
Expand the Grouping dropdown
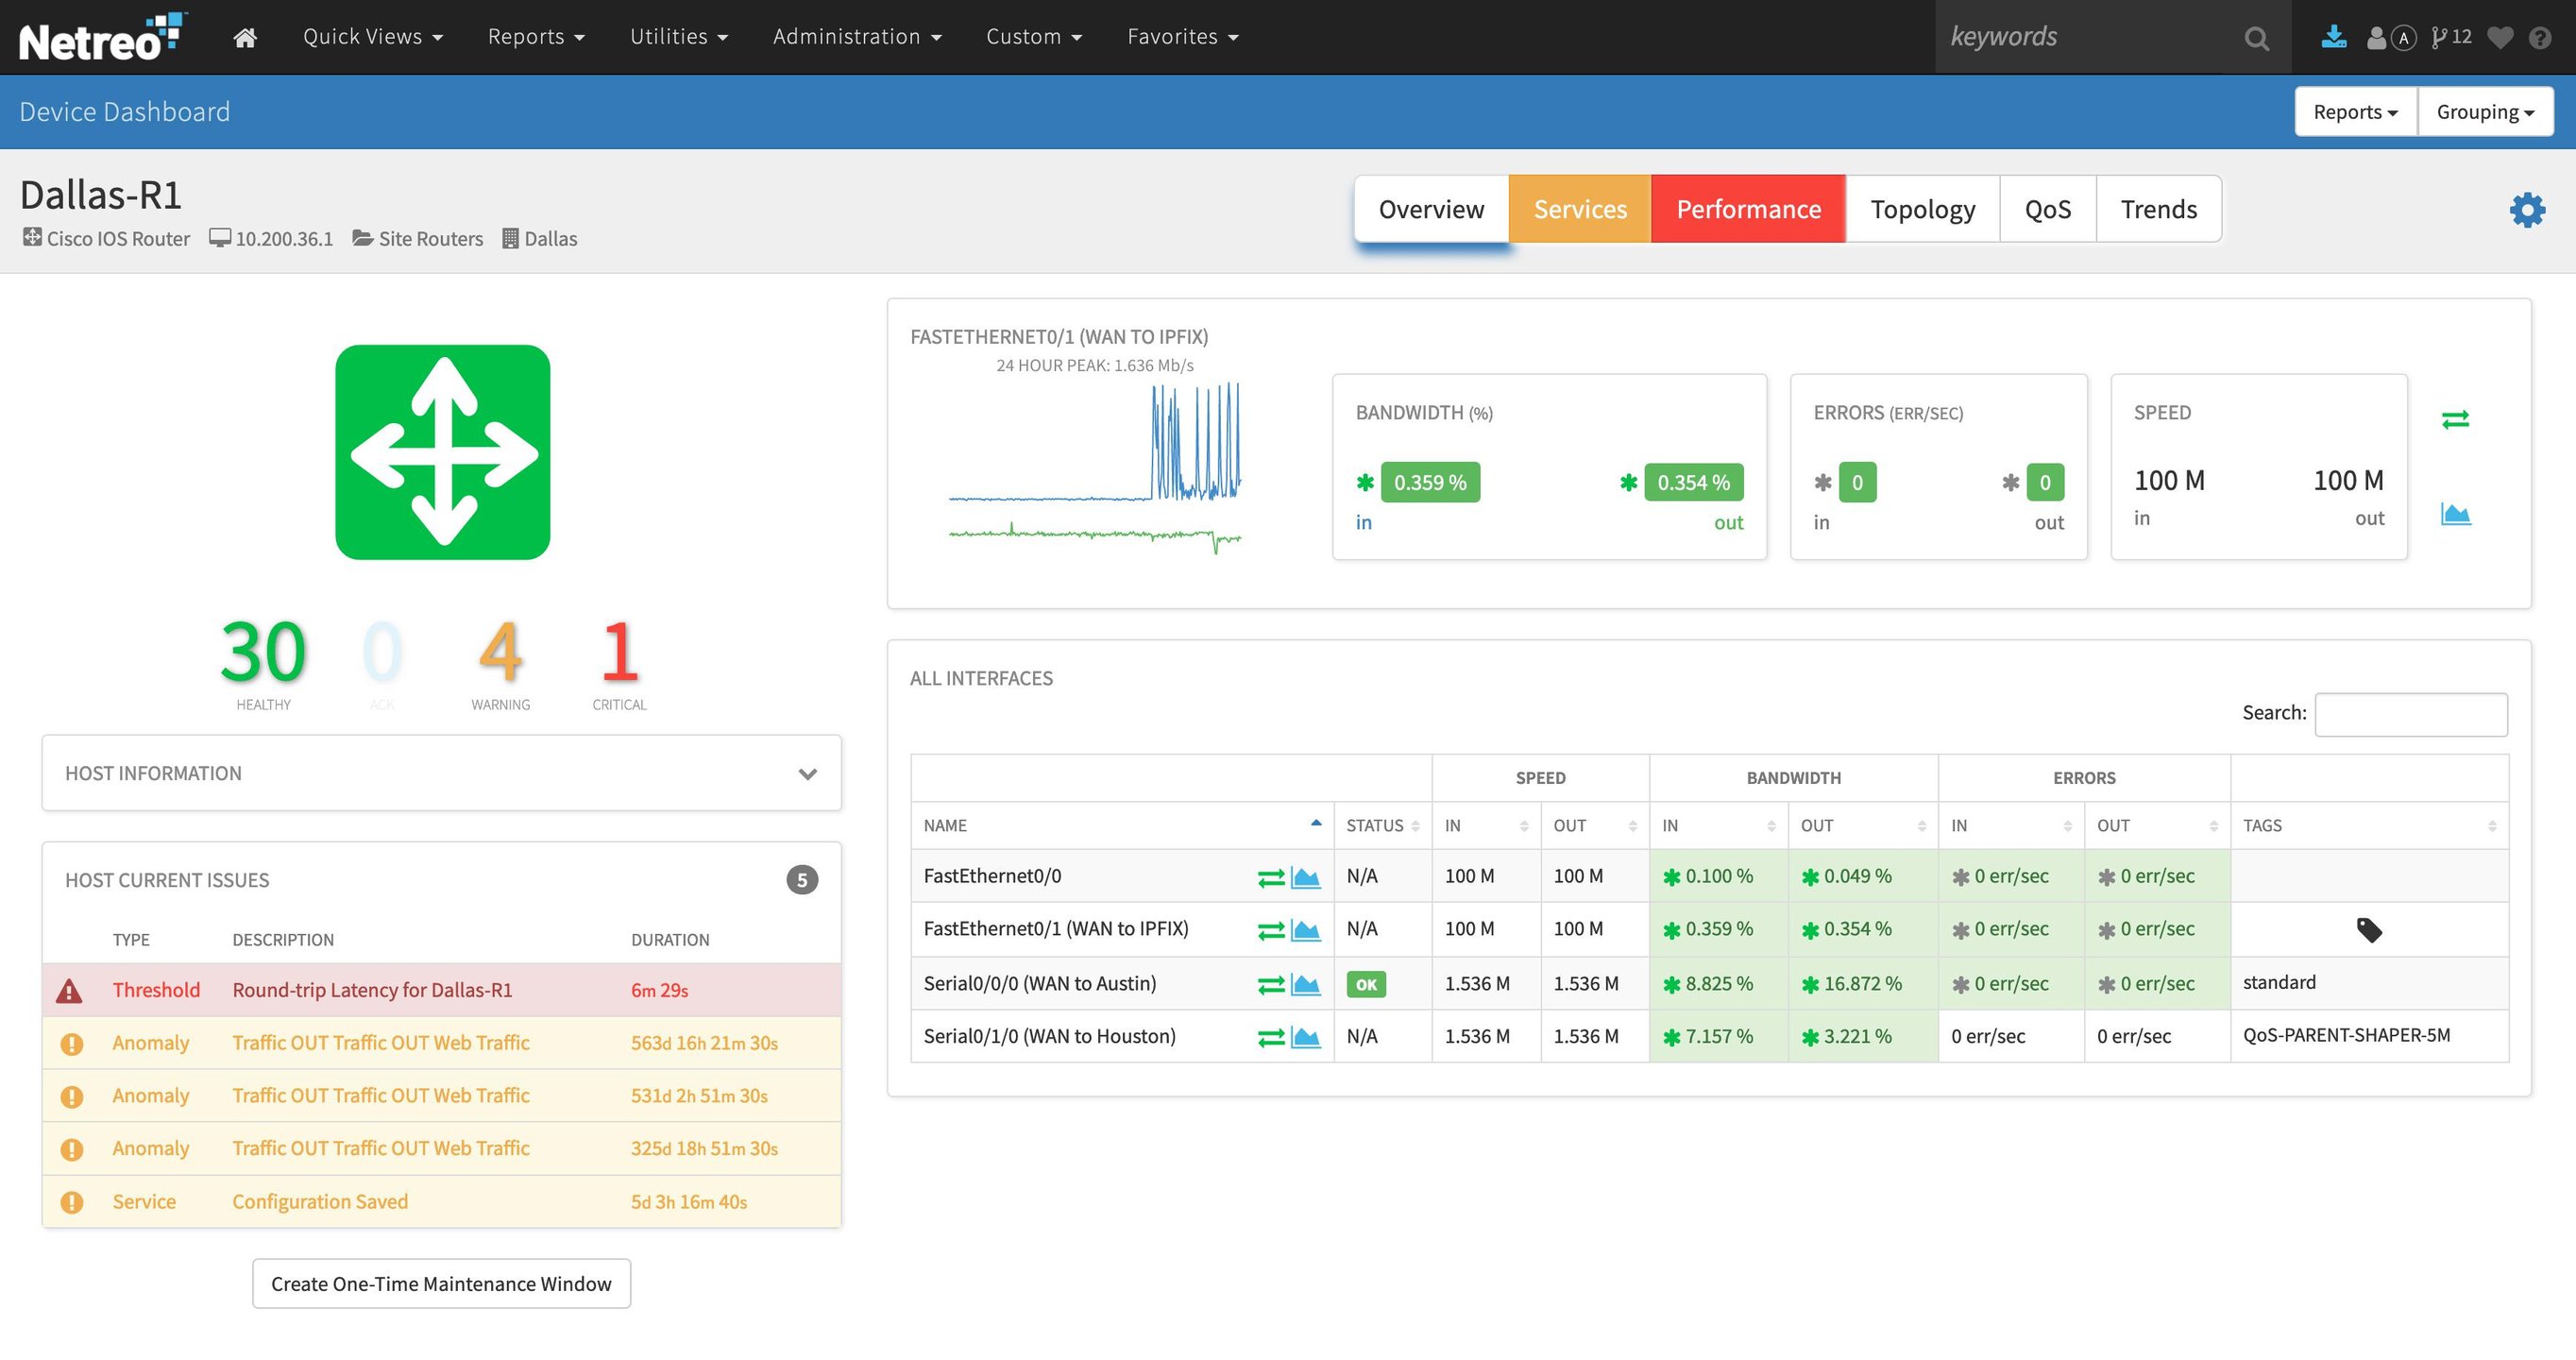[2484, 111]
